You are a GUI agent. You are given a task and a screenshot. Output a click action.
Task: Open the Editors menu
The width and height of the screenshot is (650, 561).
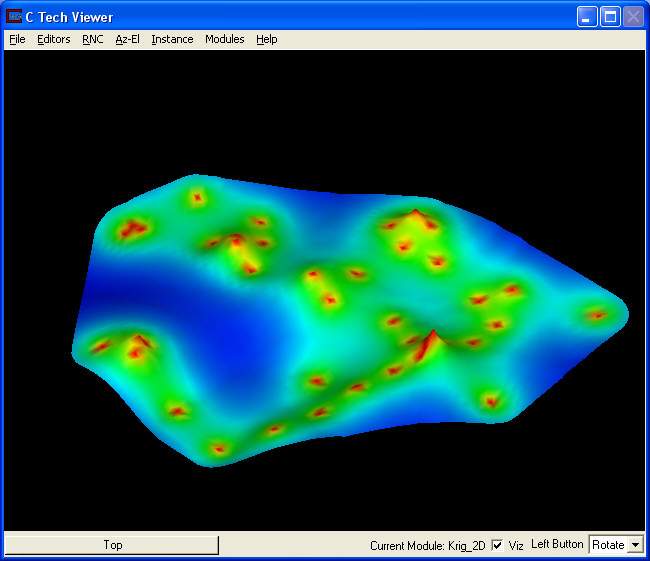54,39
